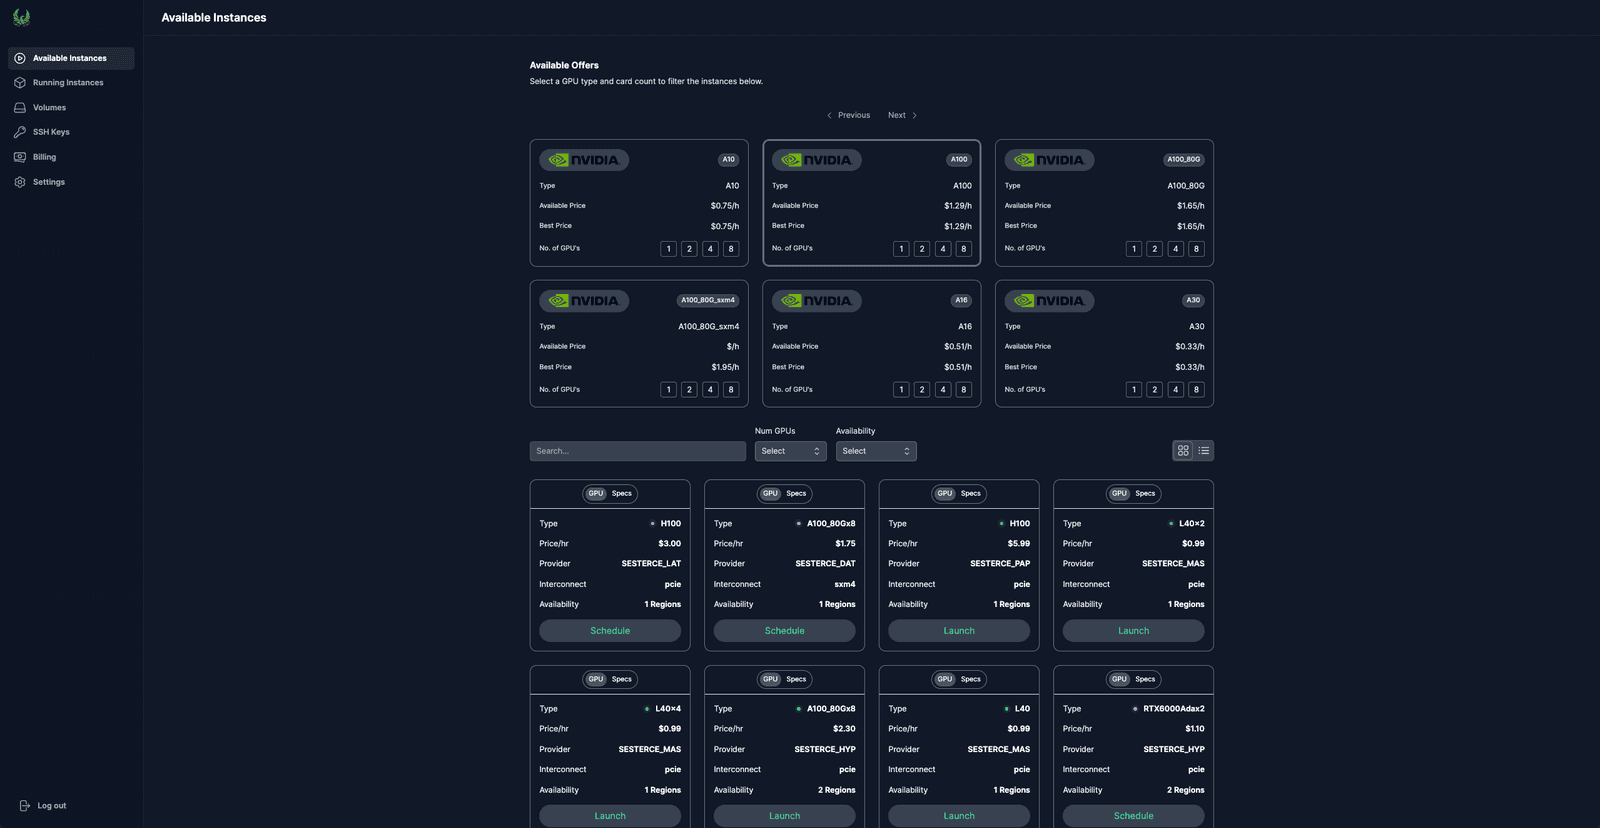Select GPU tab on L40×4 card
Image resolution: width=1600 pixels, height=828 pixels.
click(x=596, y=679)
